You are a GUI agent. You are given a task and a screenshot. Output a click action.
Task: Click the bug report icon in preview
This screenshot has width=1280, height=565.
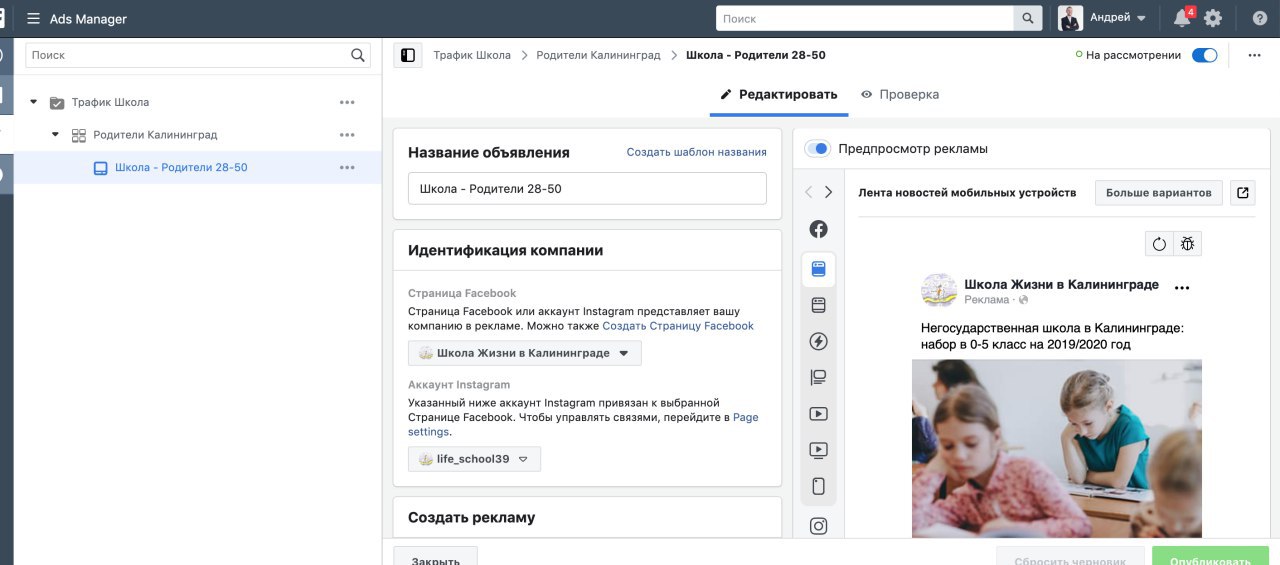(x=1188, y=243)
